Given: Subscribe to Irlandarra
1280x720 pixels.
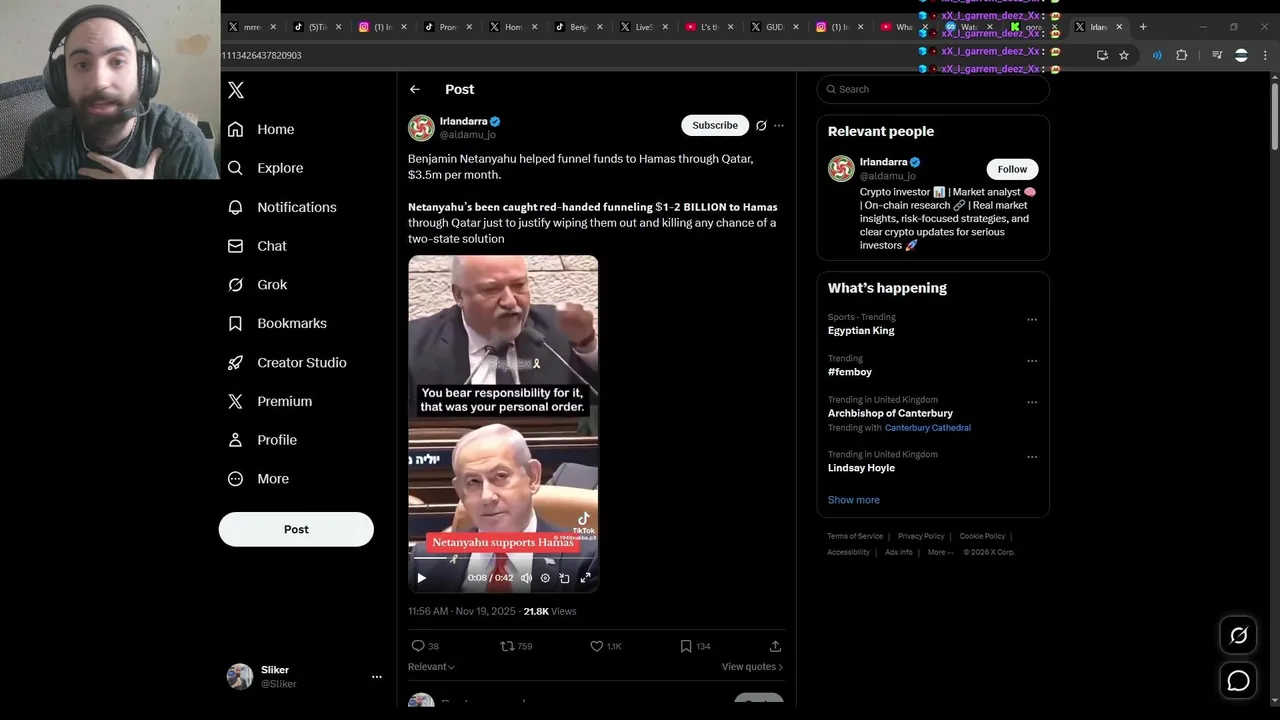Looking at the screenshot, I should coord(715,125).
